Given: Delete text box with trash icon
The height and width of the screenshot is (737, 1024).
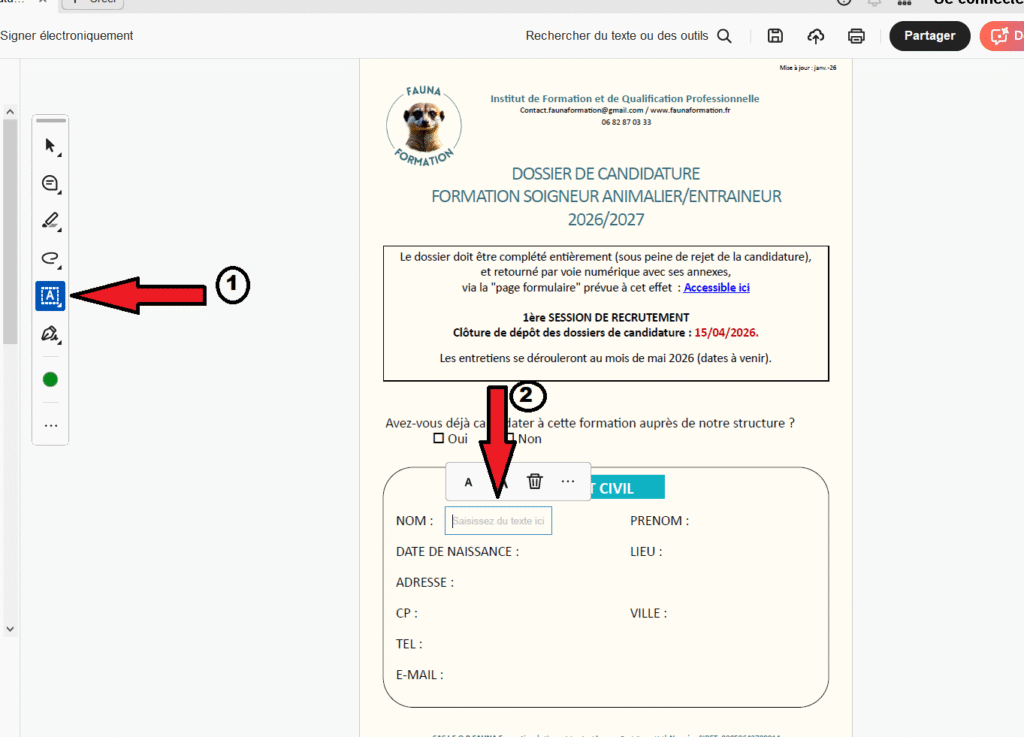Looking at the screenshot, I should 535,481.
